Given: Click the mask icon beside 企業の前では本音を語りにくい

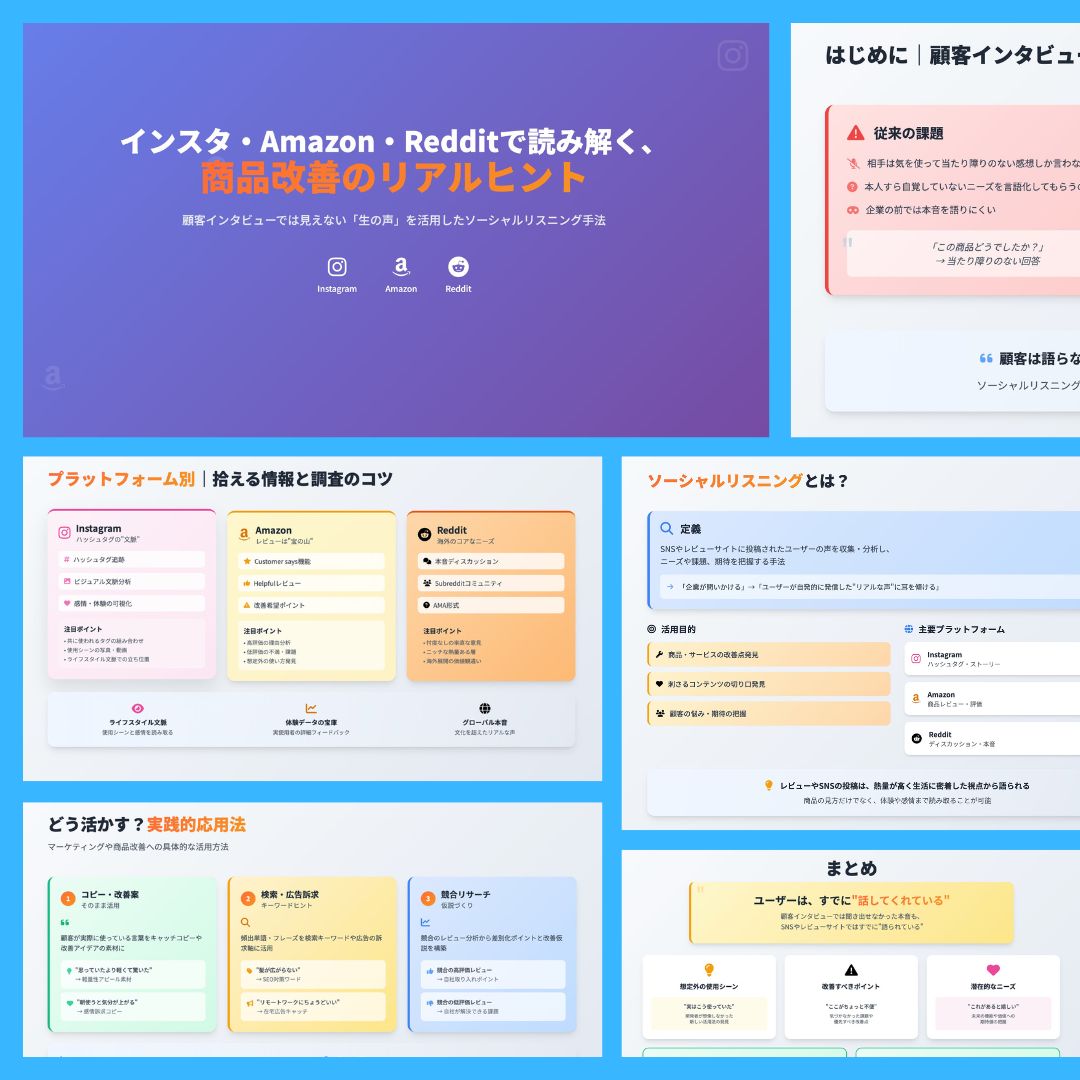Looking at the screenshot, I should click(x=853, y=210).
